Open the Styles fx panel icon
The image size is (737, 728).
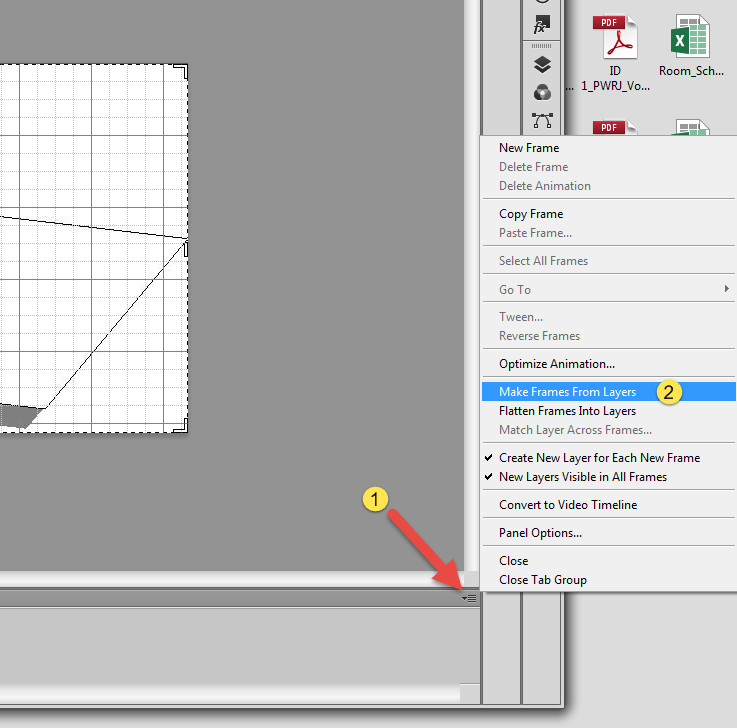541,24
